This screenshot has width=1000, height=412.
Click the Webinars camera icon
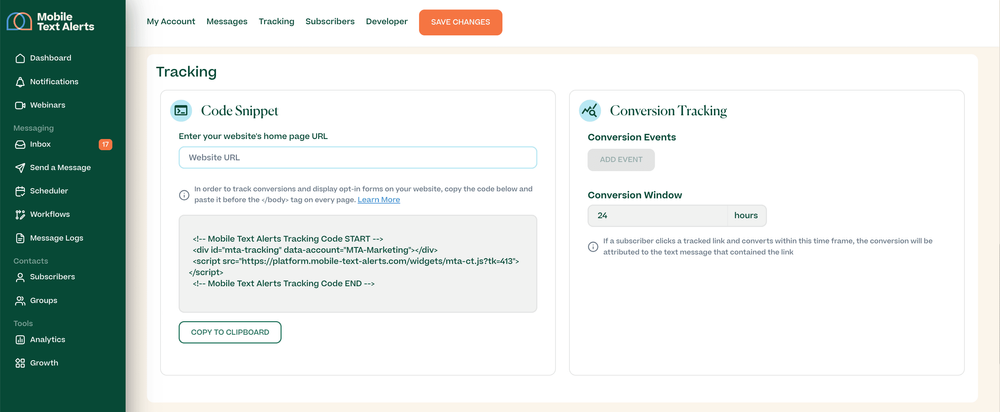click(20, 105)
